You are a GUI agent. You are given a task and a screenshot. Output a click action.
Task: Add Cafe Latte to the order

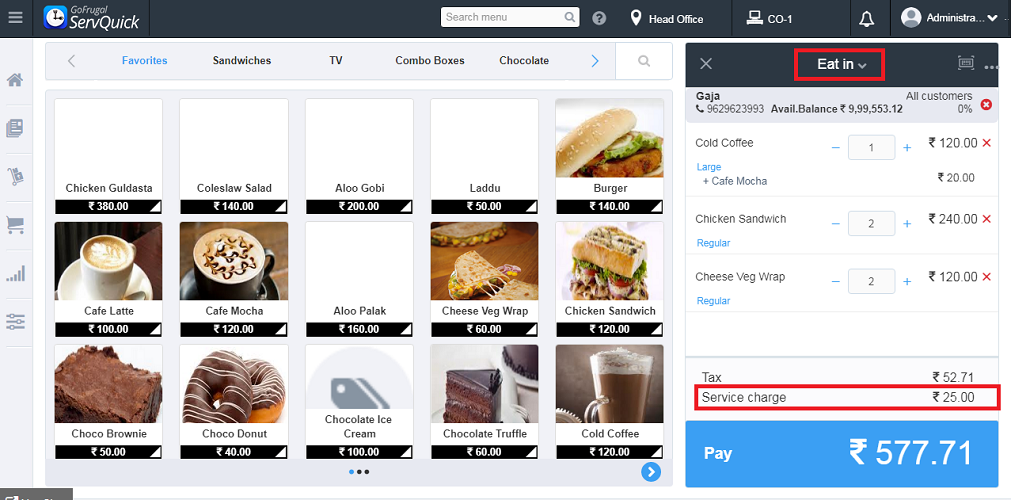pos(108,279)
